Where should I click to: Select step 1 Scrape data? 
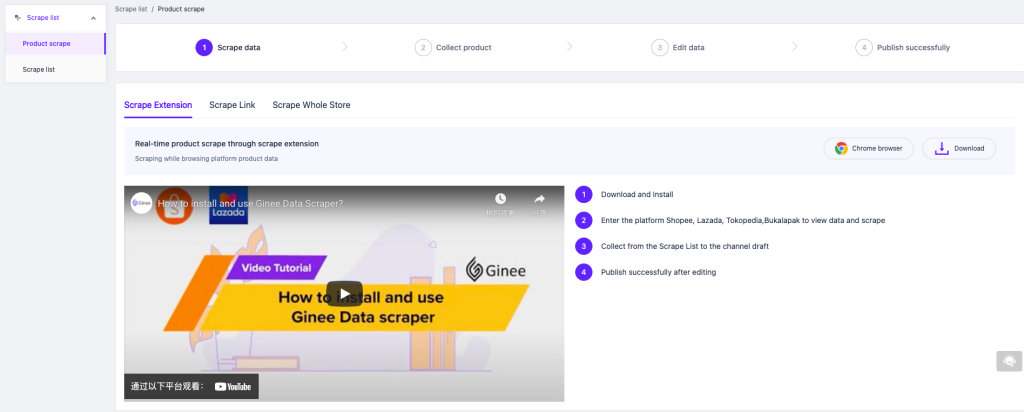pyautogui.click(x=204, y=48)
